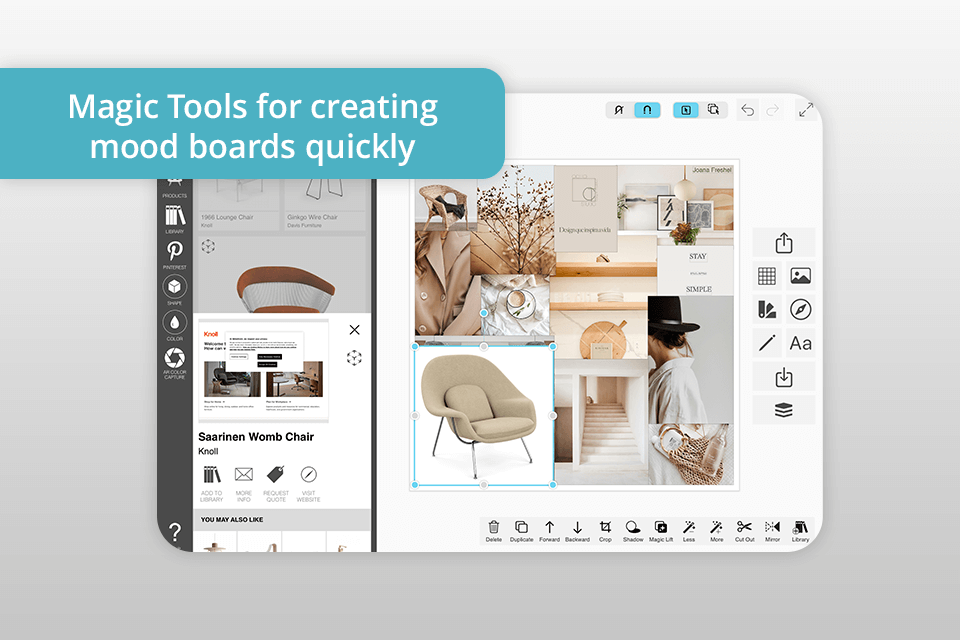The width and height of the screenshot is (960, 640).
Task: Open the Library sidebar section
Action: 174,219
